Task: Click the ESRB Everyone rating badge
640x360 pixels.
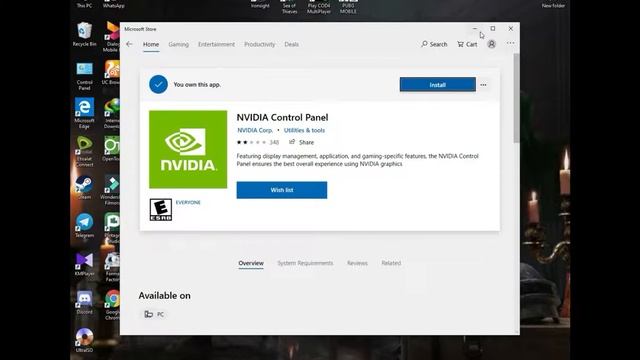Action: (161, 210)
